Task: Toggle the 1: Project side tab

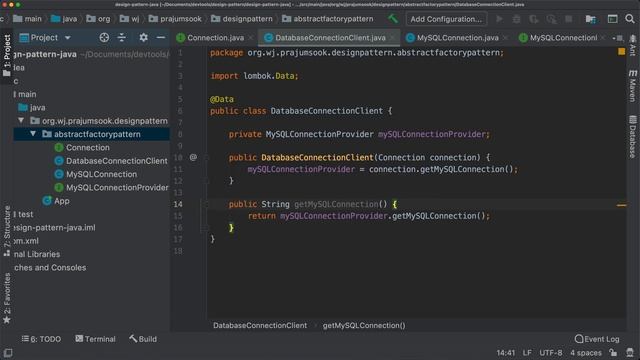Action: coord(7,55)
